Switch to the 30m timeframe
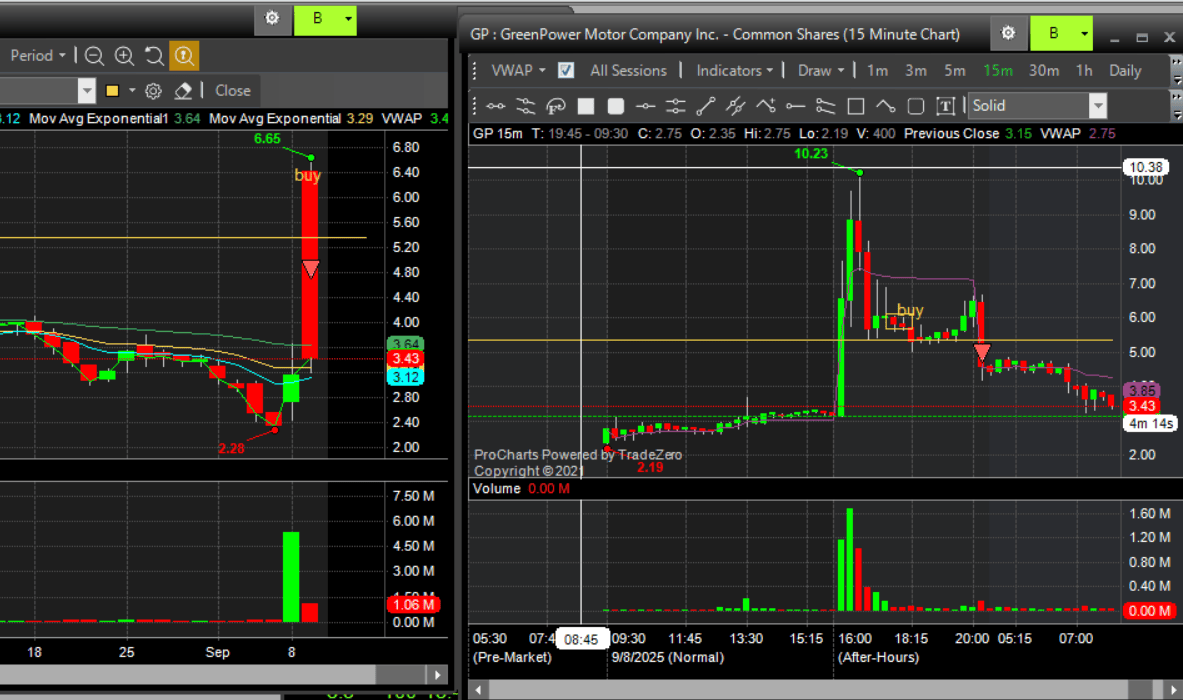 1044,70
